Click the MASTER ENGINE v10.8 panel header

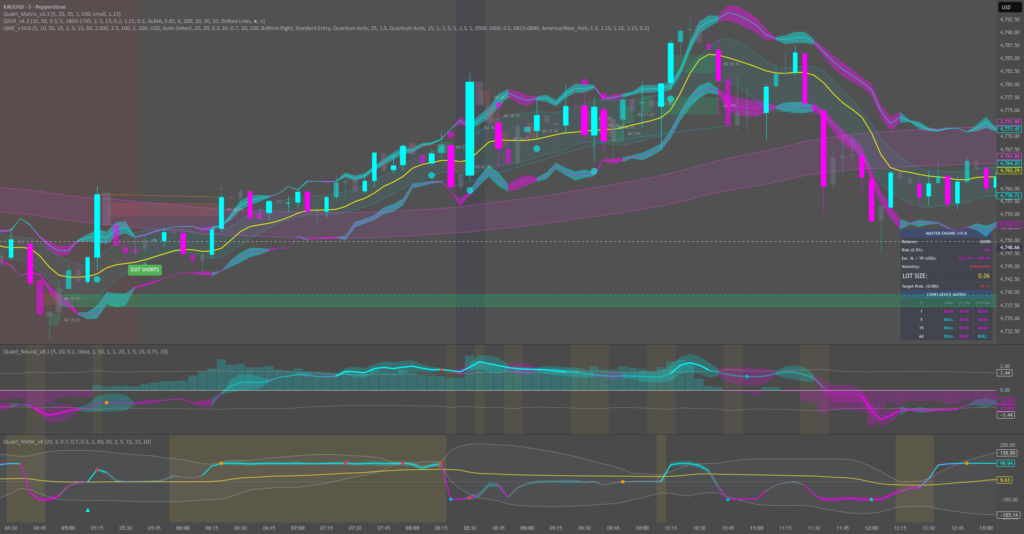point(944,232)
